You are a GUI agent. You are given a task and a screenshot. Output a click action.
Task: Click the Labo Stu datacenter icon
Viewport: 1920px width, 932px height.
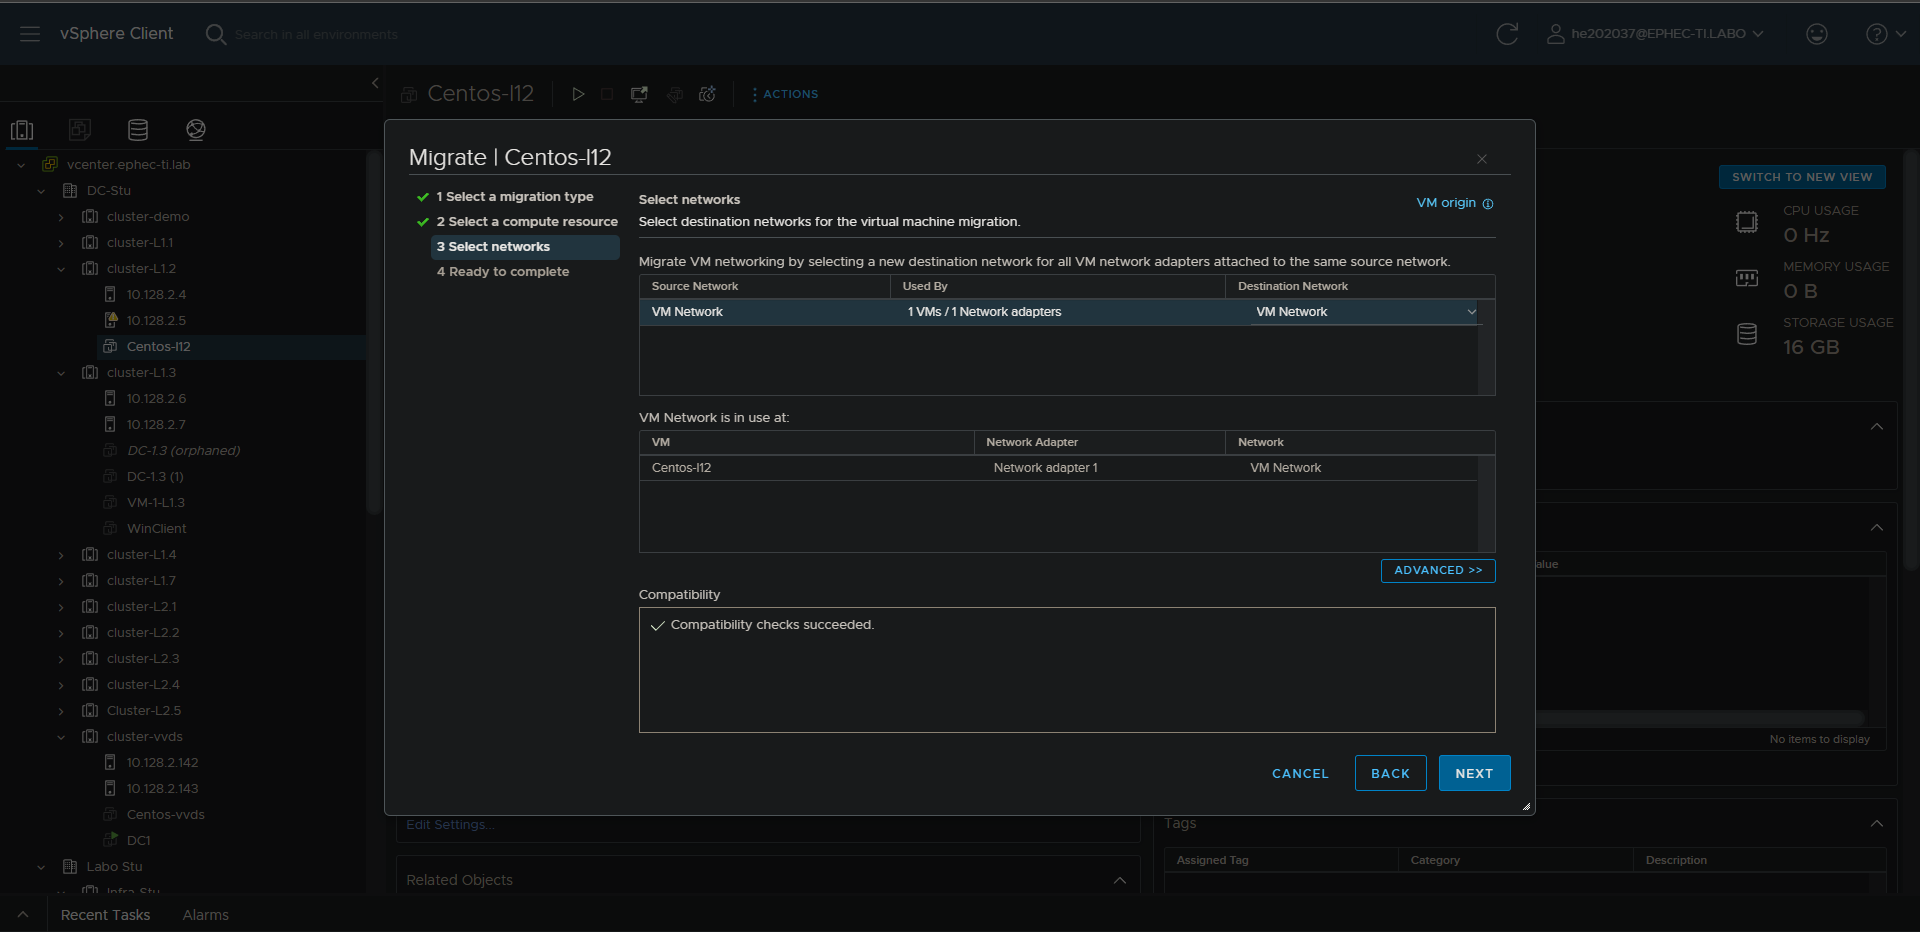pyautogui.click(x=70, y=867)
